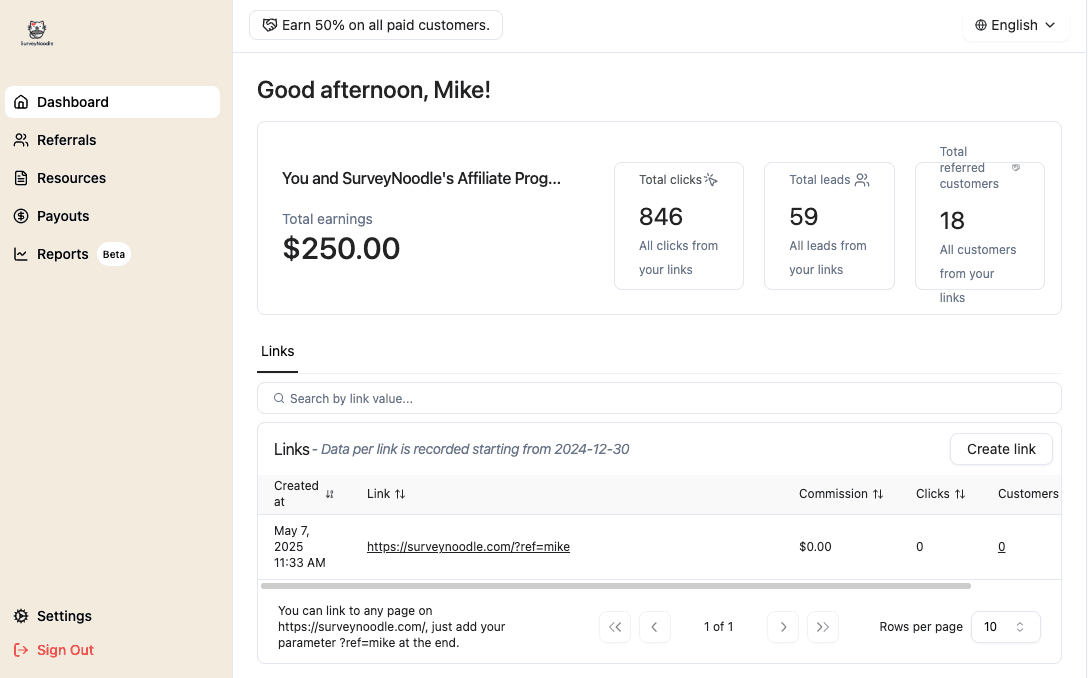1088x678 pixels.
Task: Click the May 7, 2025 created date
Action: (300, 547)
